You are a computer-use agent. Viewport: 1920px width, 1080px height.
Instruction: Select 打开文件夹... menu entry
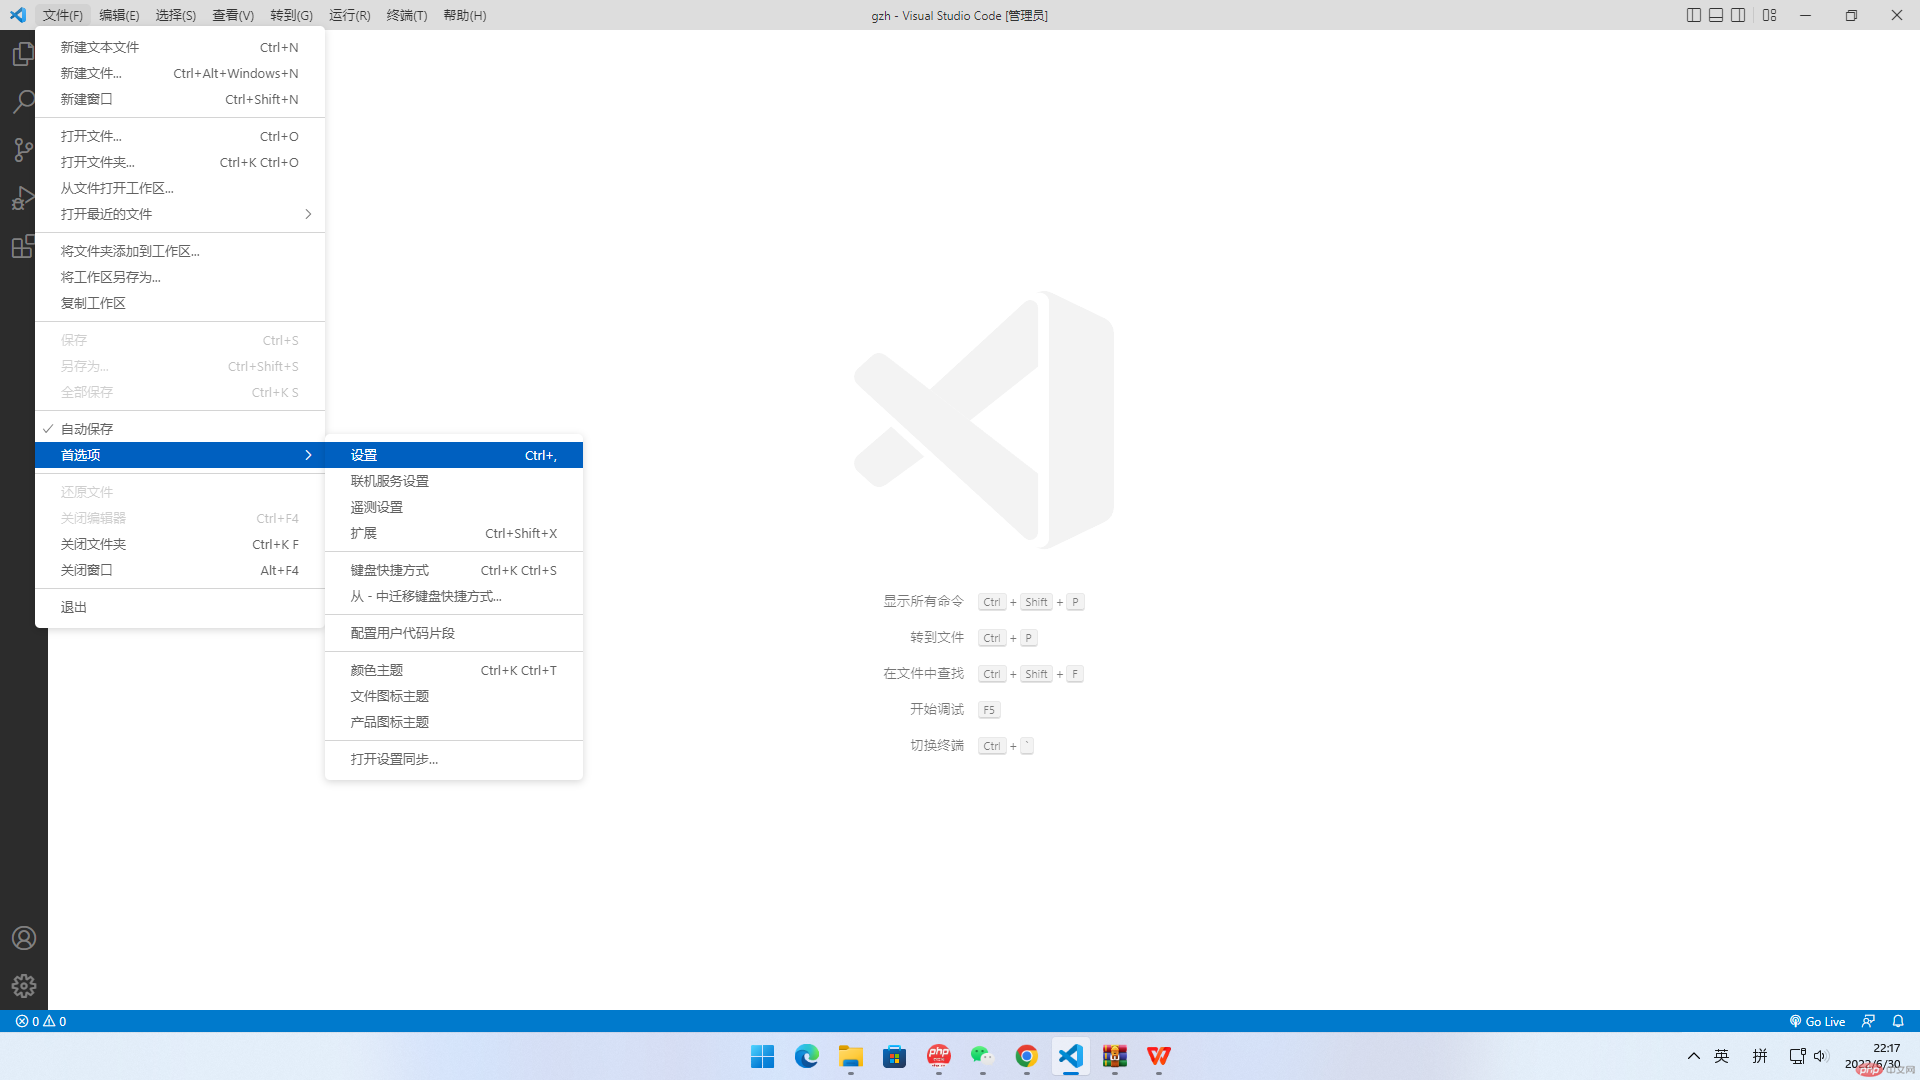click(180, 162)
